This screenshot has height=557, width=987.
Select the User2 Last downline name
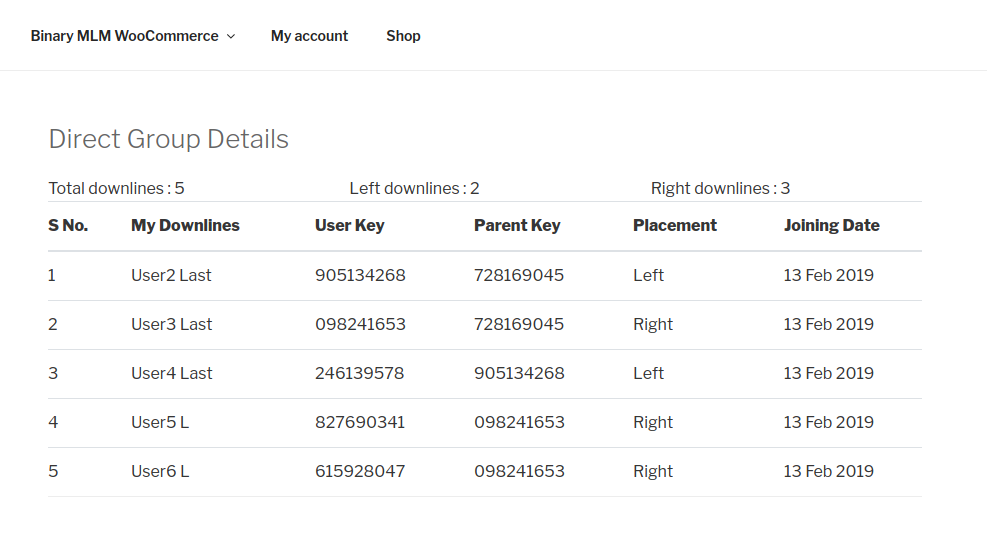pos(171,275)
